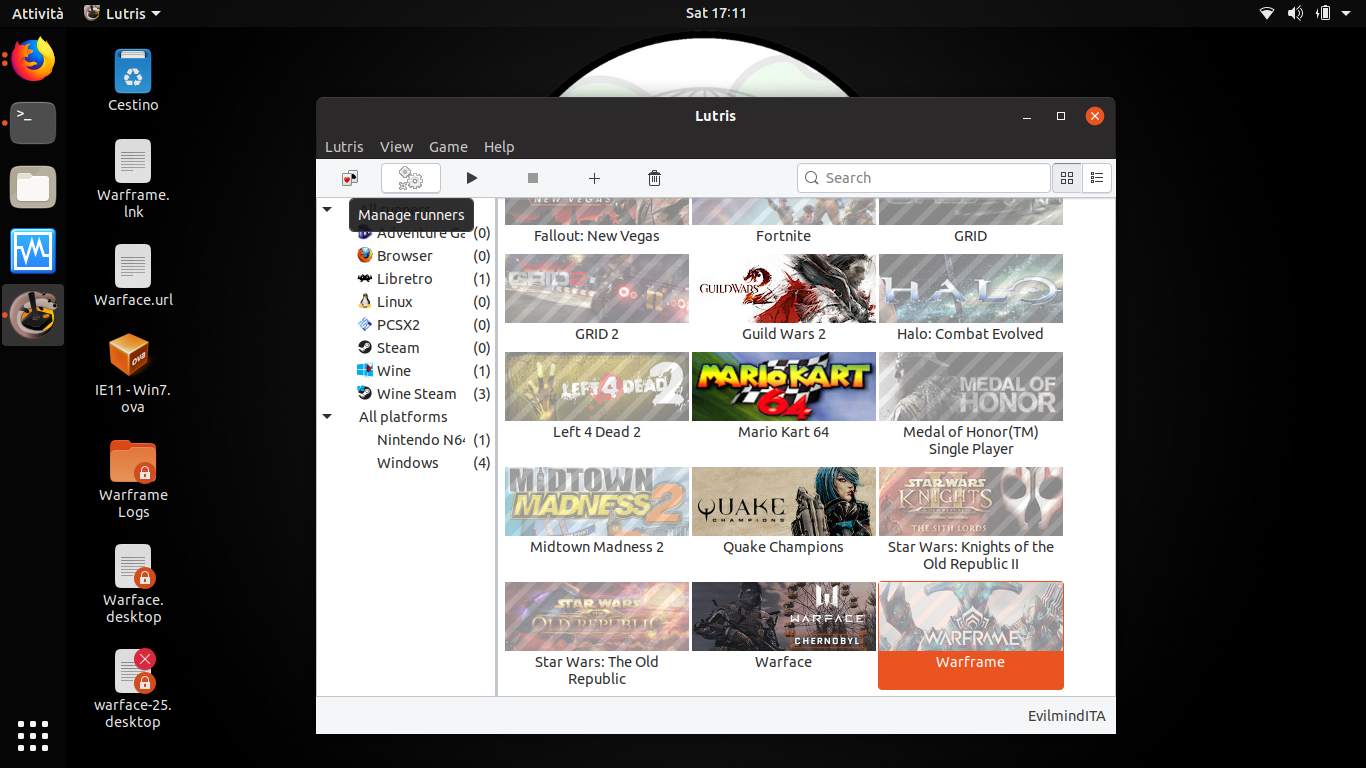Click the trash icon to remove game

tap(654, 178)
